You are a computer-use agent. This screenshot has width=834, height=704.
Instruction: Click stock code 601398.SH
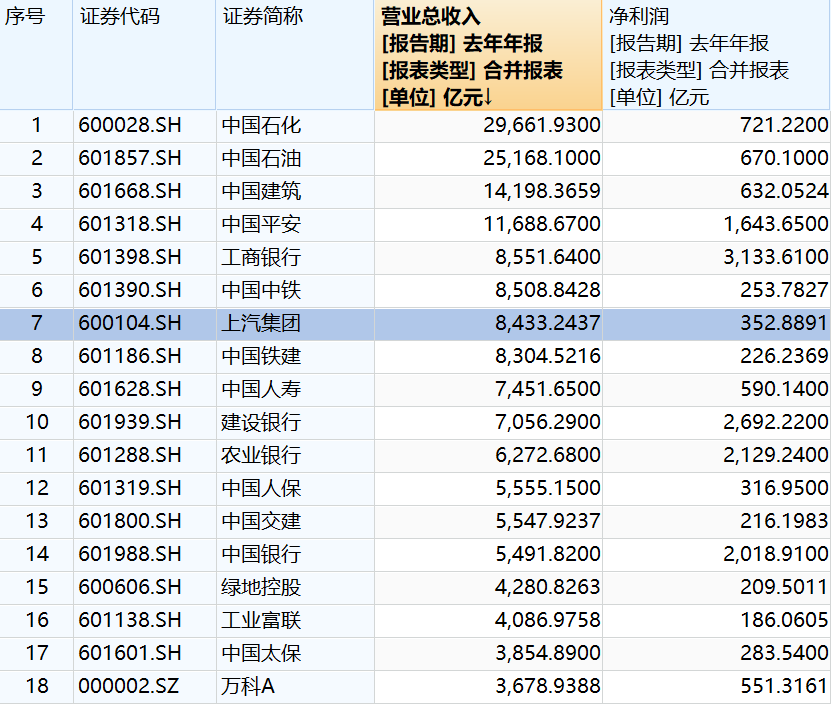(130, 257)
